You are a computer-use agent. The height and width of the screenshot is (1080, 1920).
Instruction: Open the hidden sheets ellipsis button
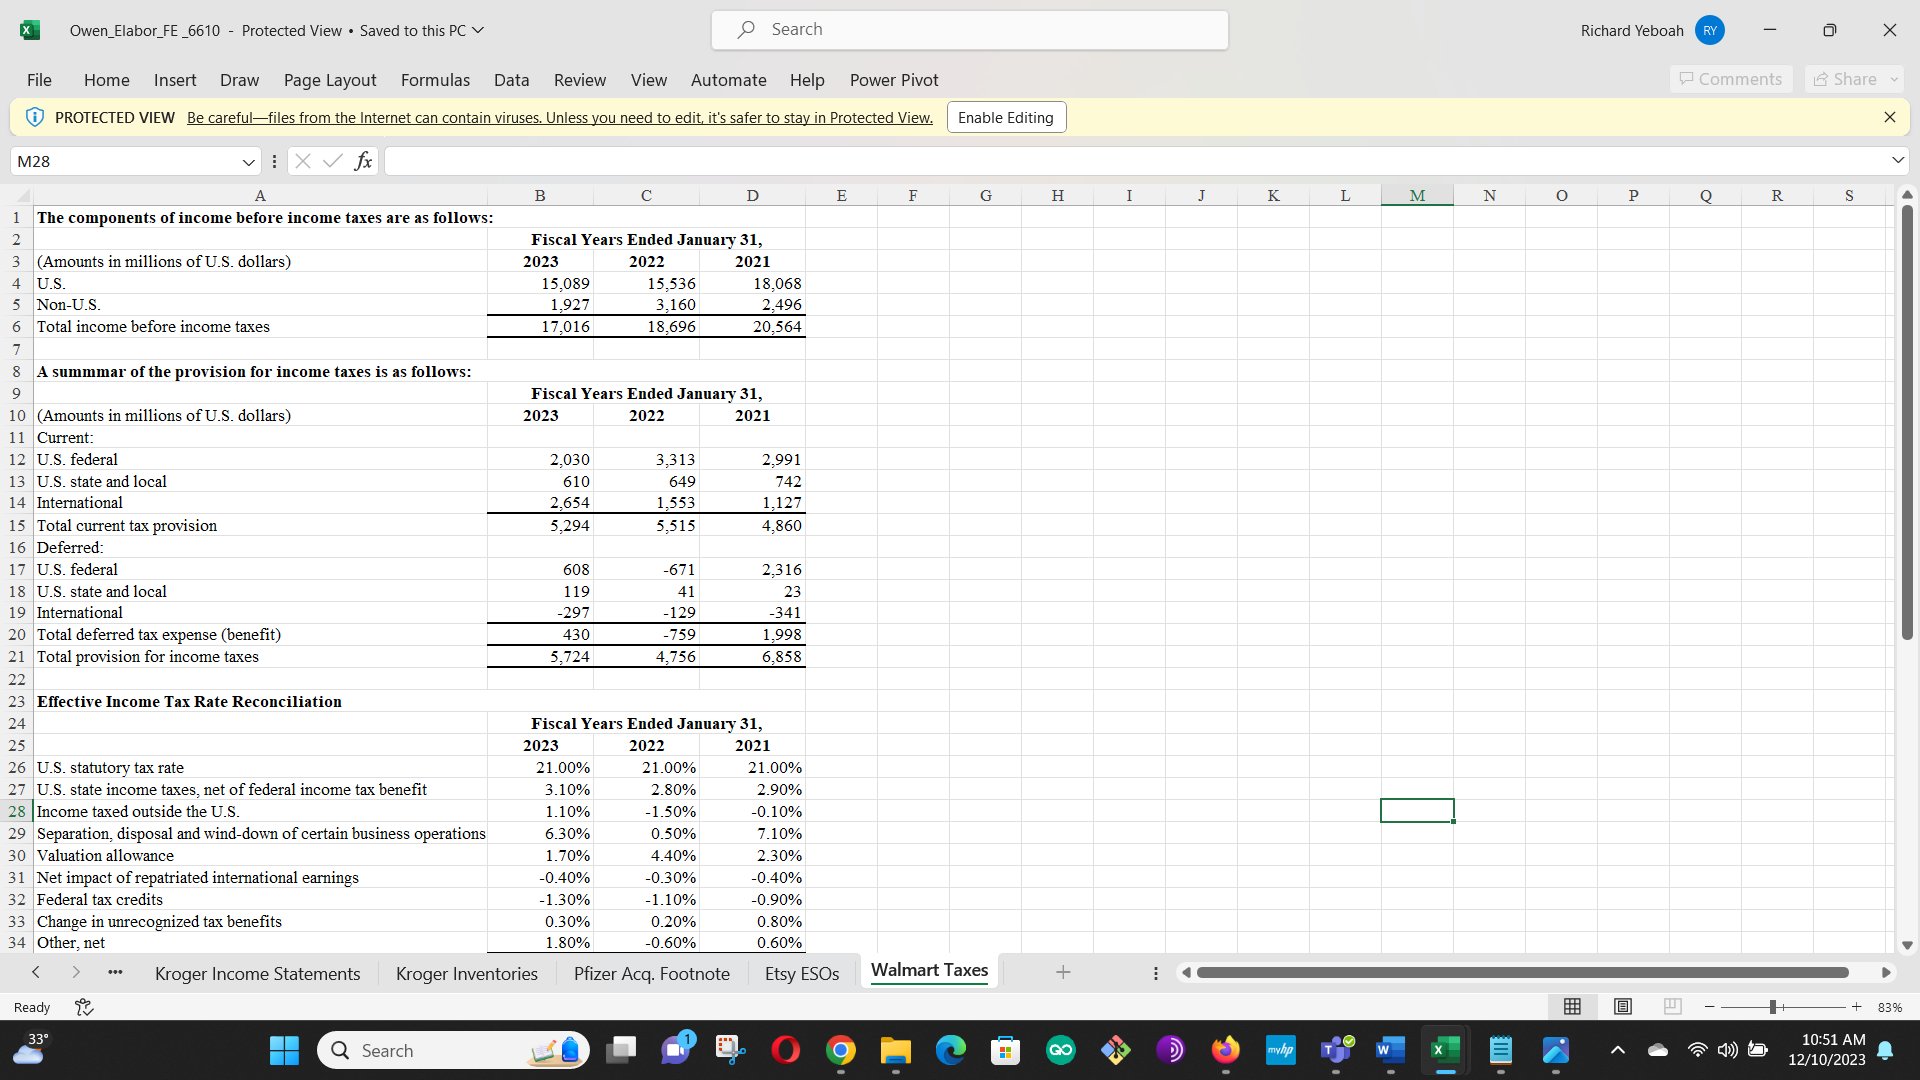click(115, 972)
